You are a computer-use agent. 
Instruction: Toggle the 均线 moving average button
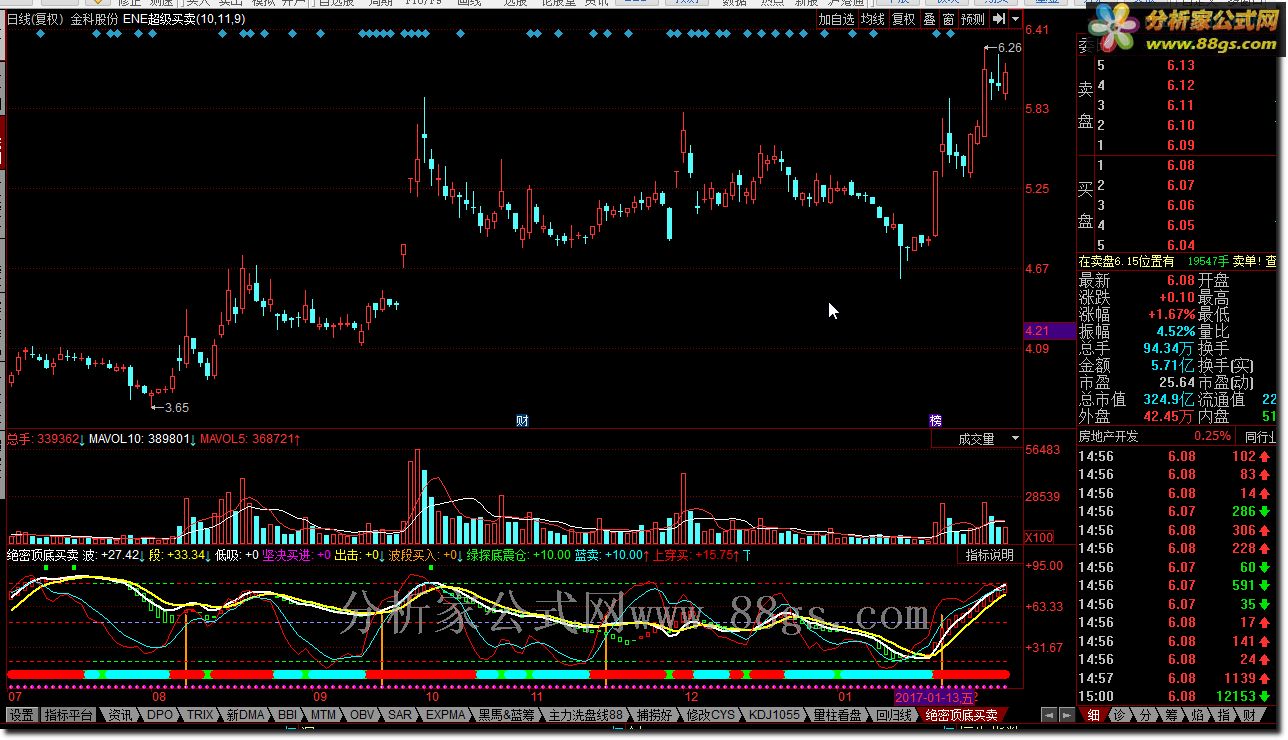(x=873, y=18)
